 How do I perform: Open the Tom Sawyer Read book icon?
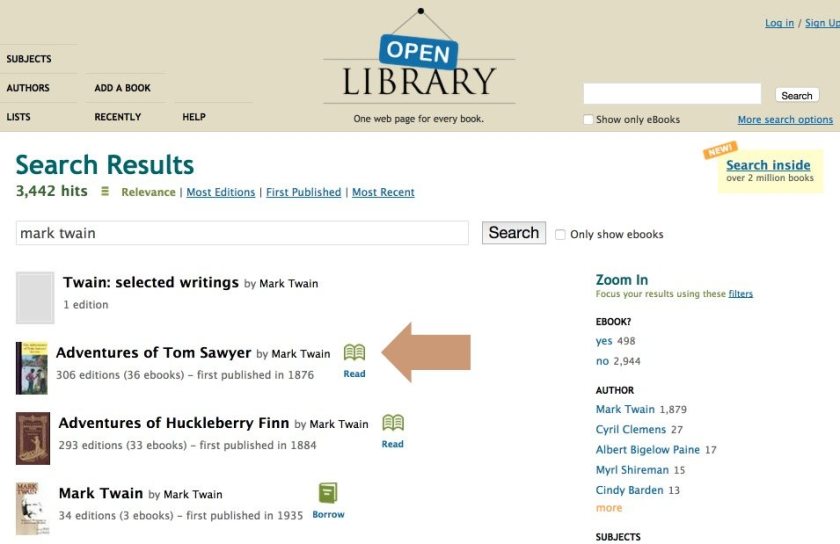click(354, 353)
